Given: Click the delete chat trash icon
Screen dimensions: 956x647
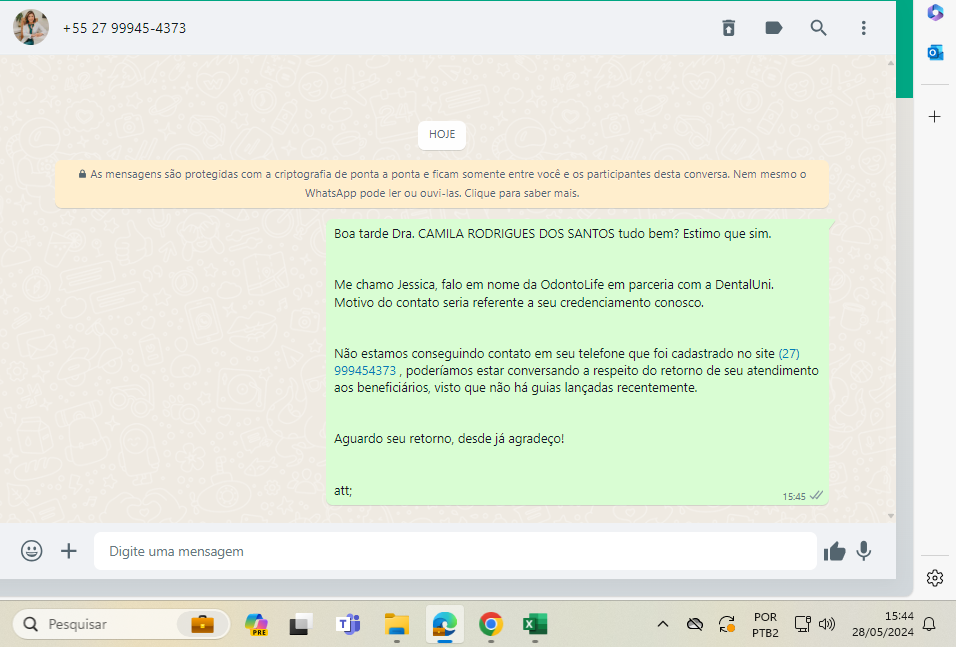Looking at the screenshot, I should (729, 28).
